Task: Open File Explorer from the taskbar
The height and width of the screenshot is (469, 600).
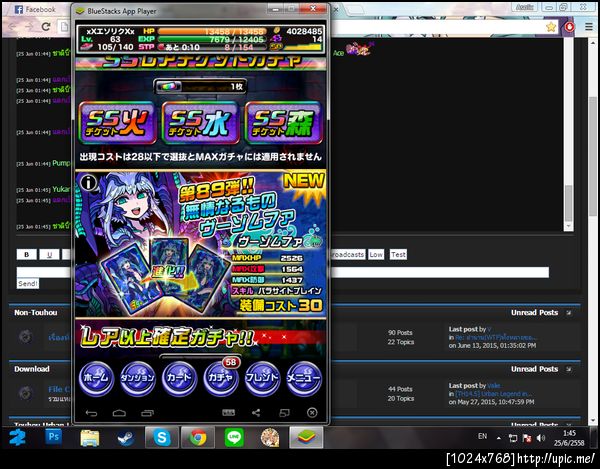Action: 90,438
